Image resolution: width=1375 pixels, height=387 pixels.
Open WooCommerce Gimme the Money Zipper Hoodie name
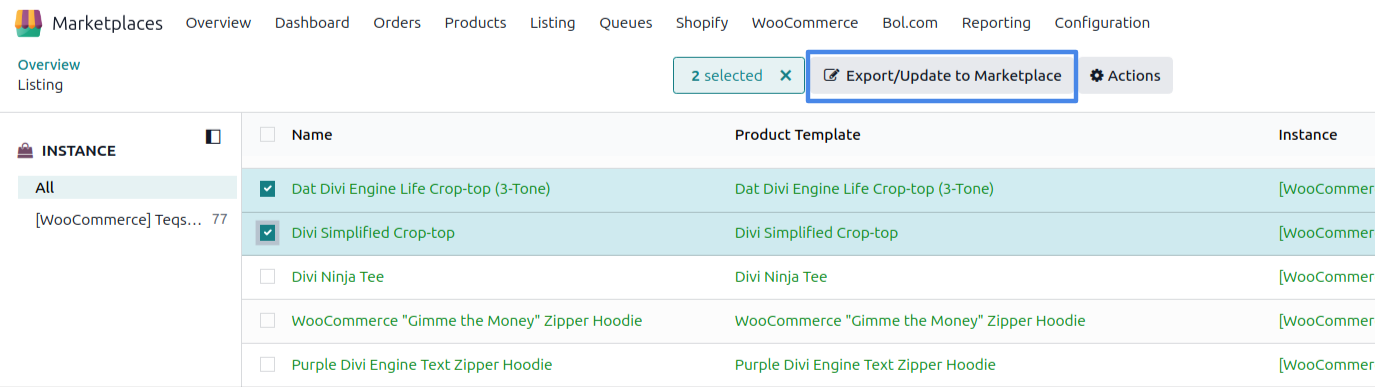[467, 321]
